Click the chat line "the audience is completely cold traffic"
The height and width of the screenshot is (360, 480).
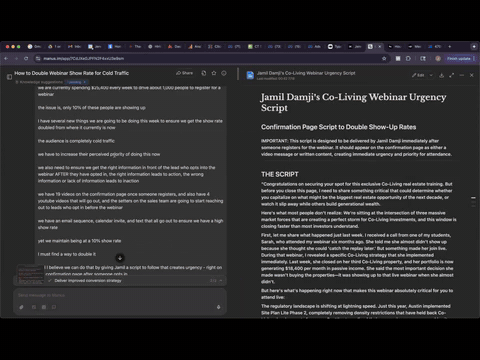[x=76, y=141]
